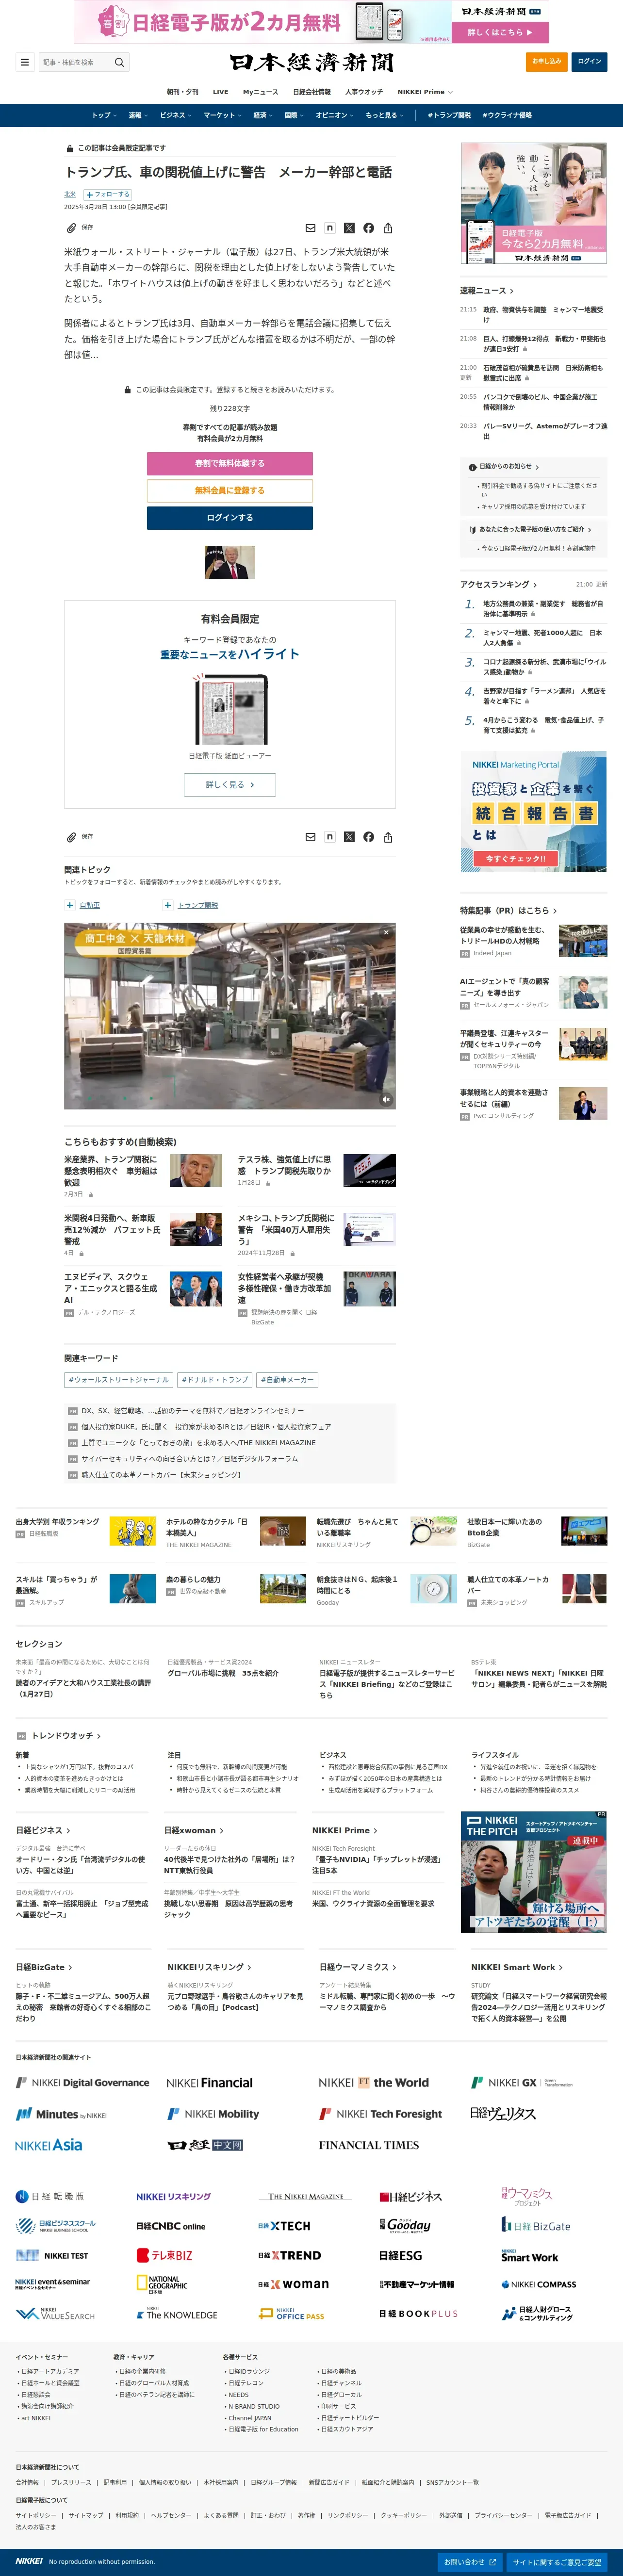Follow the 自動車 topic with its plus icon
Image resolution: width=623 pixels, height=2576 pixels.
point(70,905)
